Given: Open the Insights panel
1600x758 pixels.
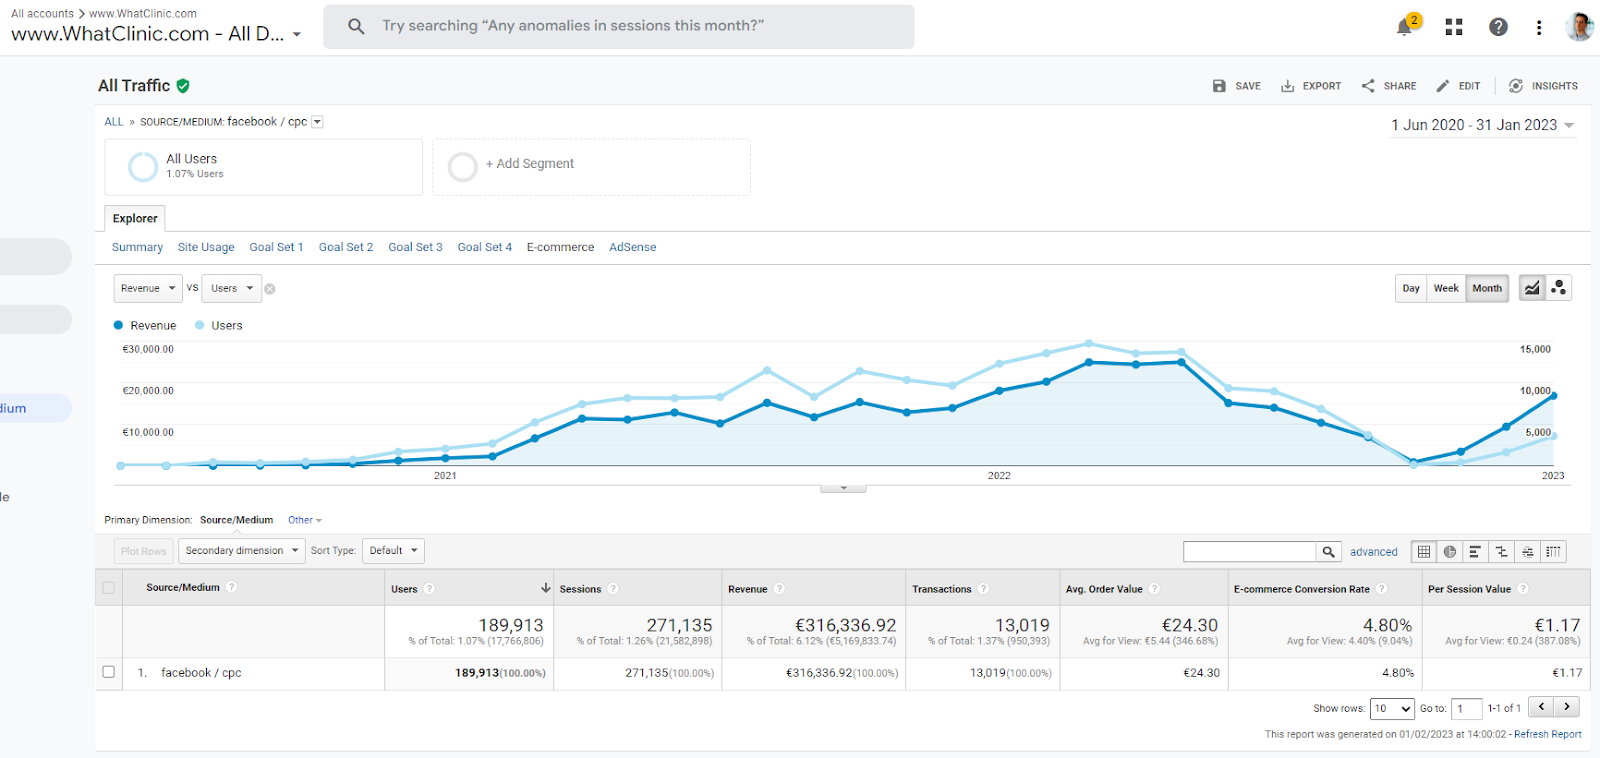Looking at the screenshot, I should click(x=1543, y=86).
